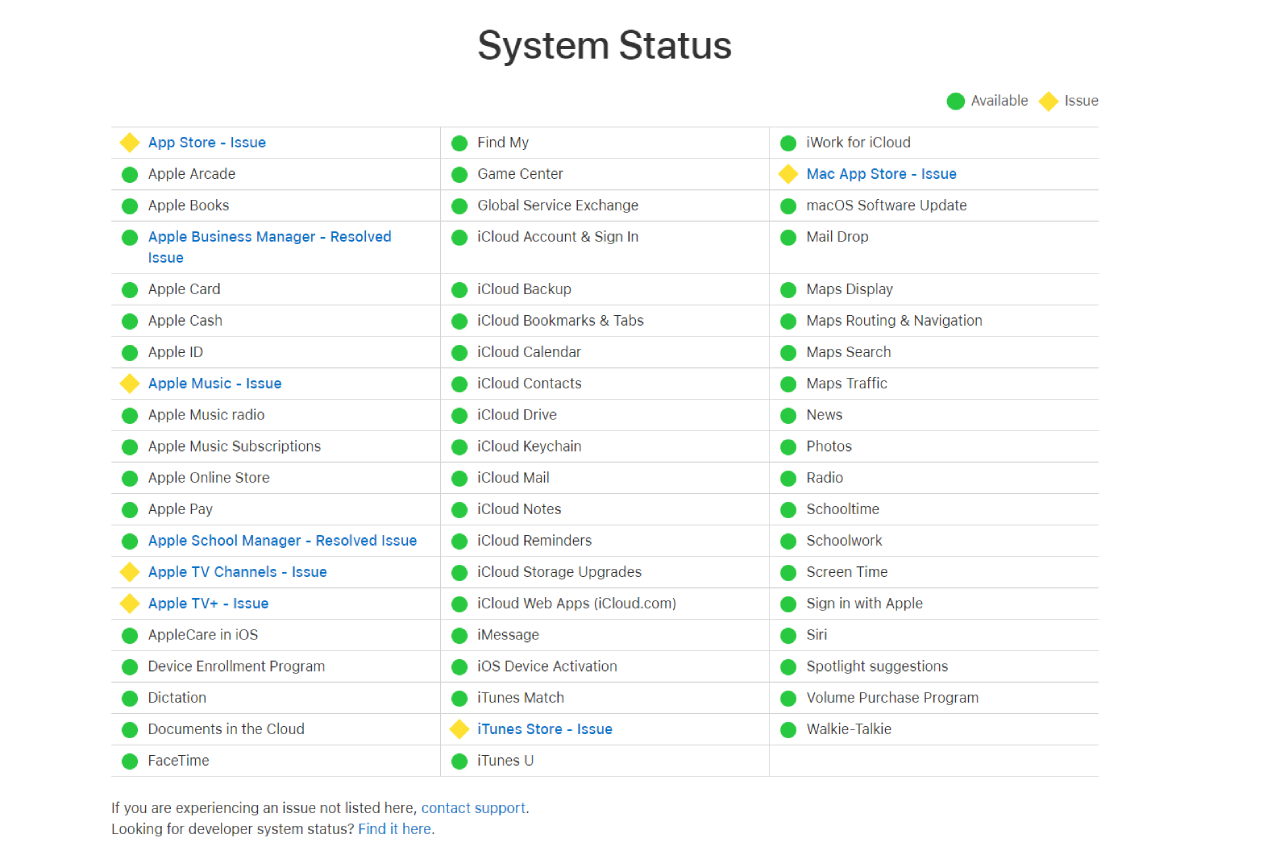Open the iTunes Store - Issue link
Viewport: 1280px width, 859px height.
point(545,729)
